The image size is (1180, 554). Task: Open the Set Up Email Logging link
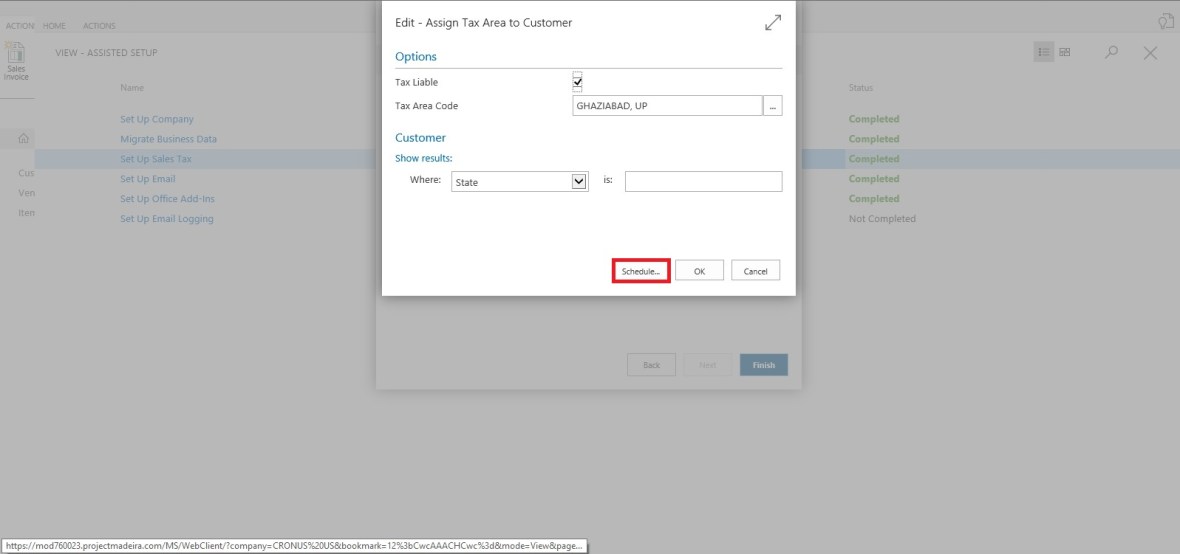coord(166,219)
